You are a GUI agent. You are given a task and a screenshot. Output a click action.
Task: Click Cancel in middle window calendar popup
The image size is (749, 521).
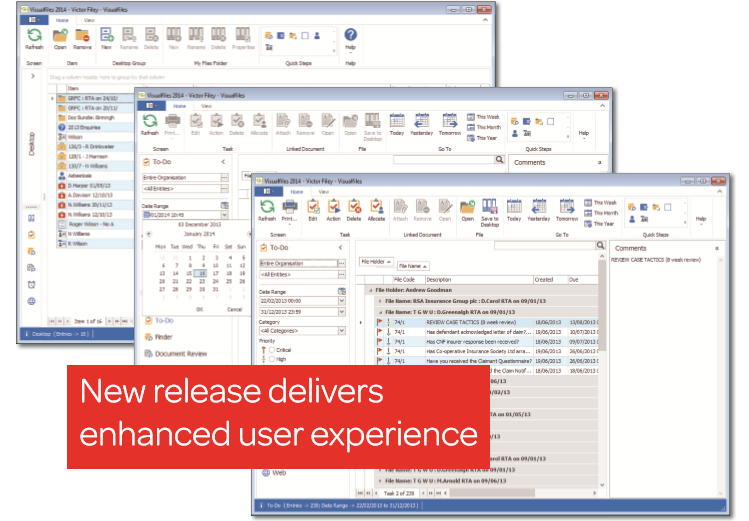234,309
